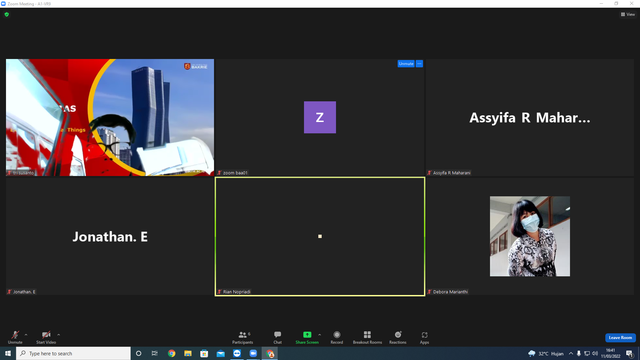Image resolution: width=640 pixels, height=360 pixels.
Task: Open video options arrow beside Start Video
Action: click(59, 335)
